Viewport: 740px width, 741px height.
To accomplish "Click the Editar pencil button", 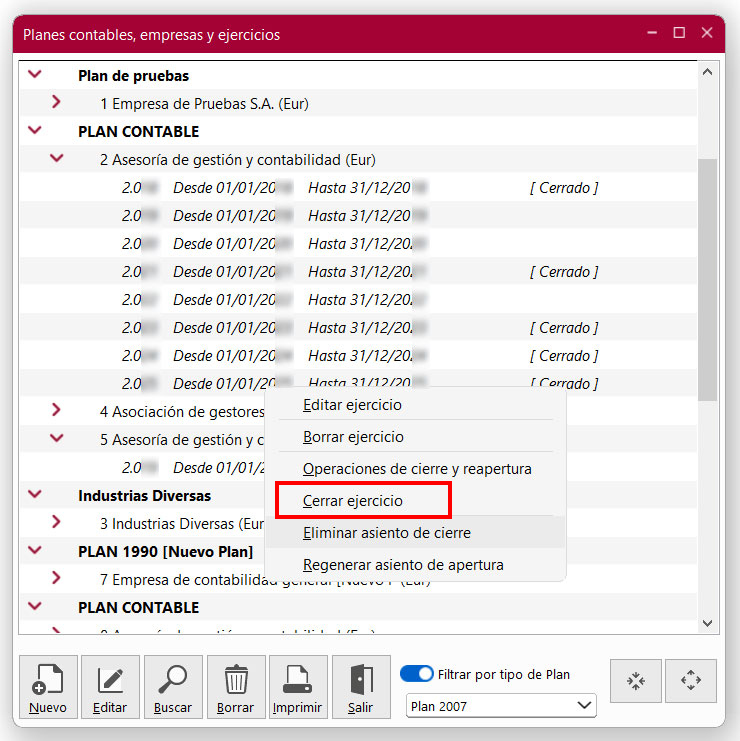I will point(110,687).
